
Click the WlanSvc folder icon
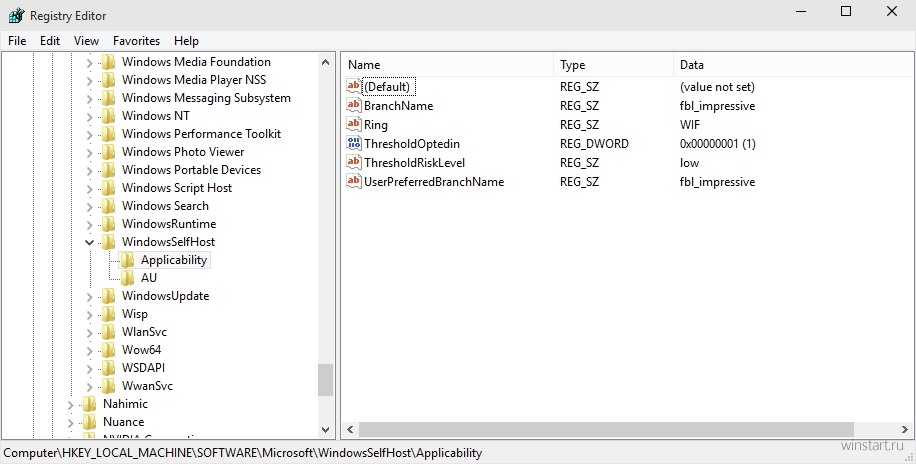[109, 332]
